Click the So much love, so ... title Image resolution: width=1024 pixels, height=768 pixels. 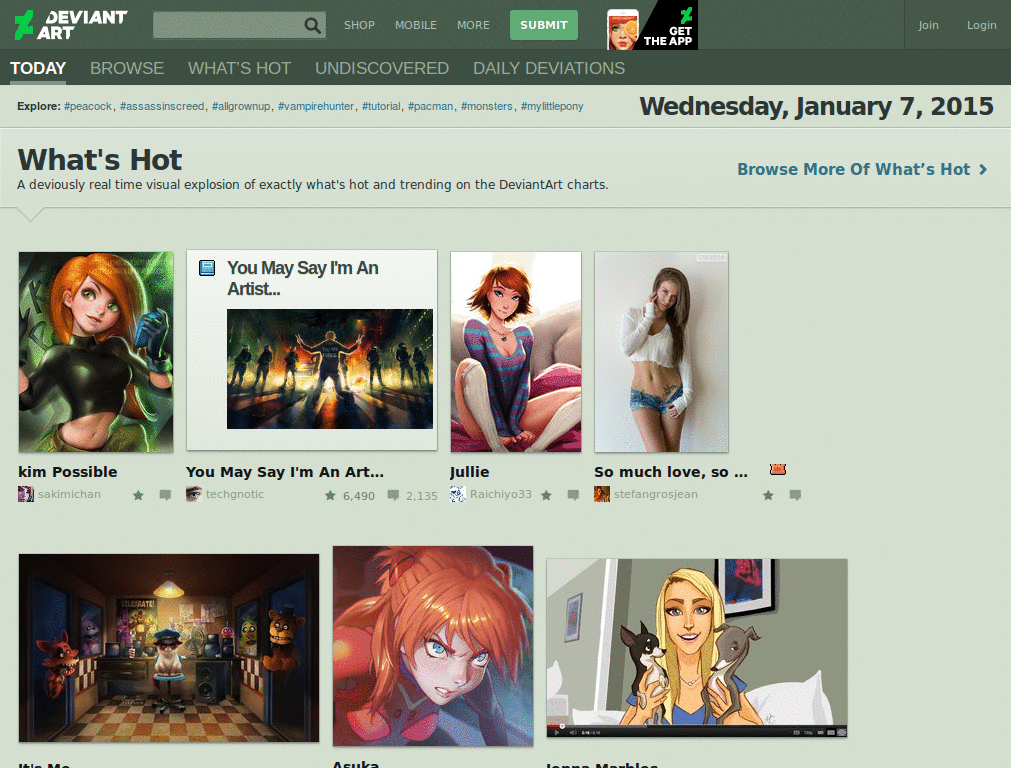(x=671, y=472)
